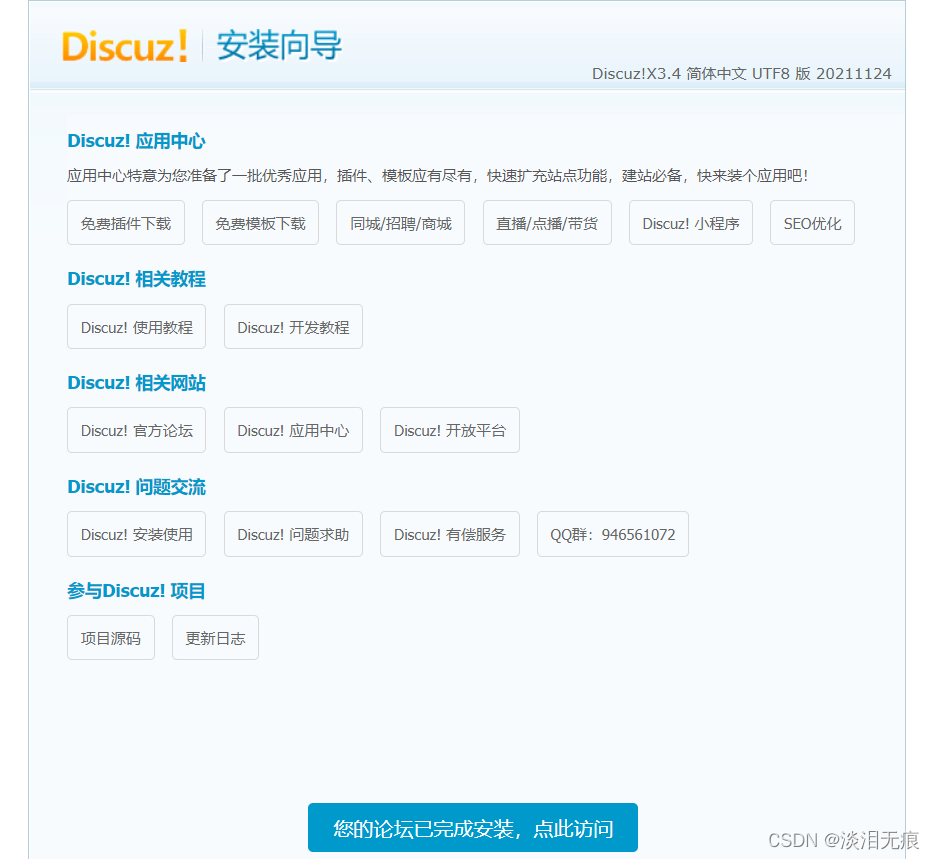Click the 应用中心特意为您准备 description text
The width and height of the screenshot is (935, 859).
tap(437, 176)
